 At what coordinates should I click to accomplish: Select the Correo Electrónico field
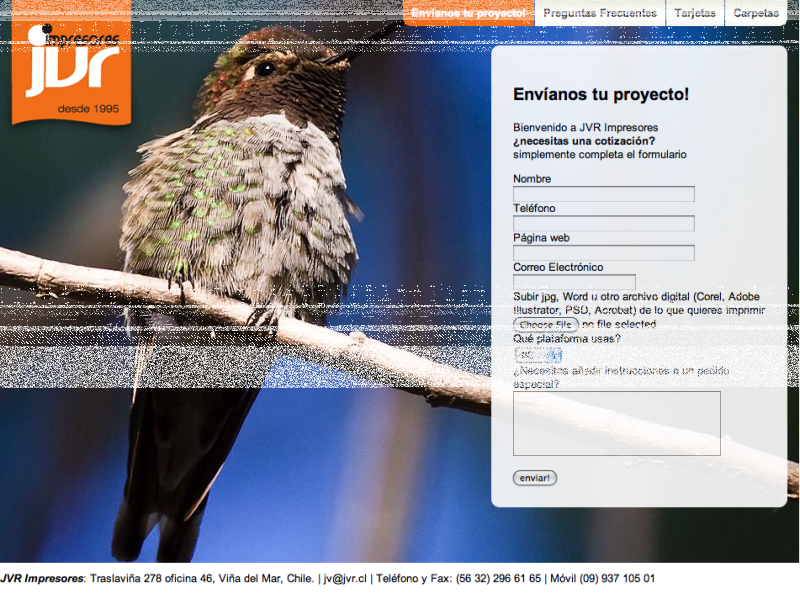click(x=574, y=282)
